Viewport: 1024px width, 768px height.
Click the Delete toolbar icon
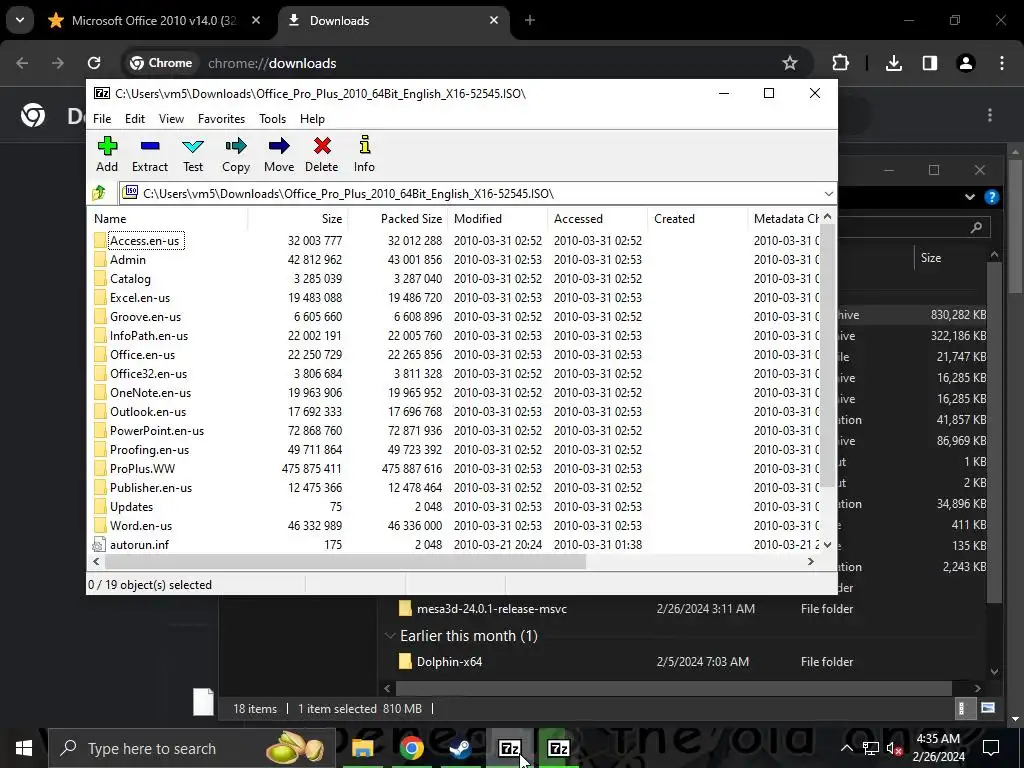click(x=321, y=154)
